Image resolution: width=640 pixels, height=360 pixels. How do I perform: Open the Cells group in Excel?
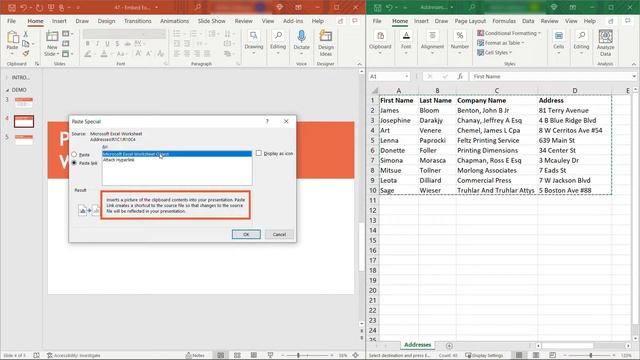coord(559,42)
